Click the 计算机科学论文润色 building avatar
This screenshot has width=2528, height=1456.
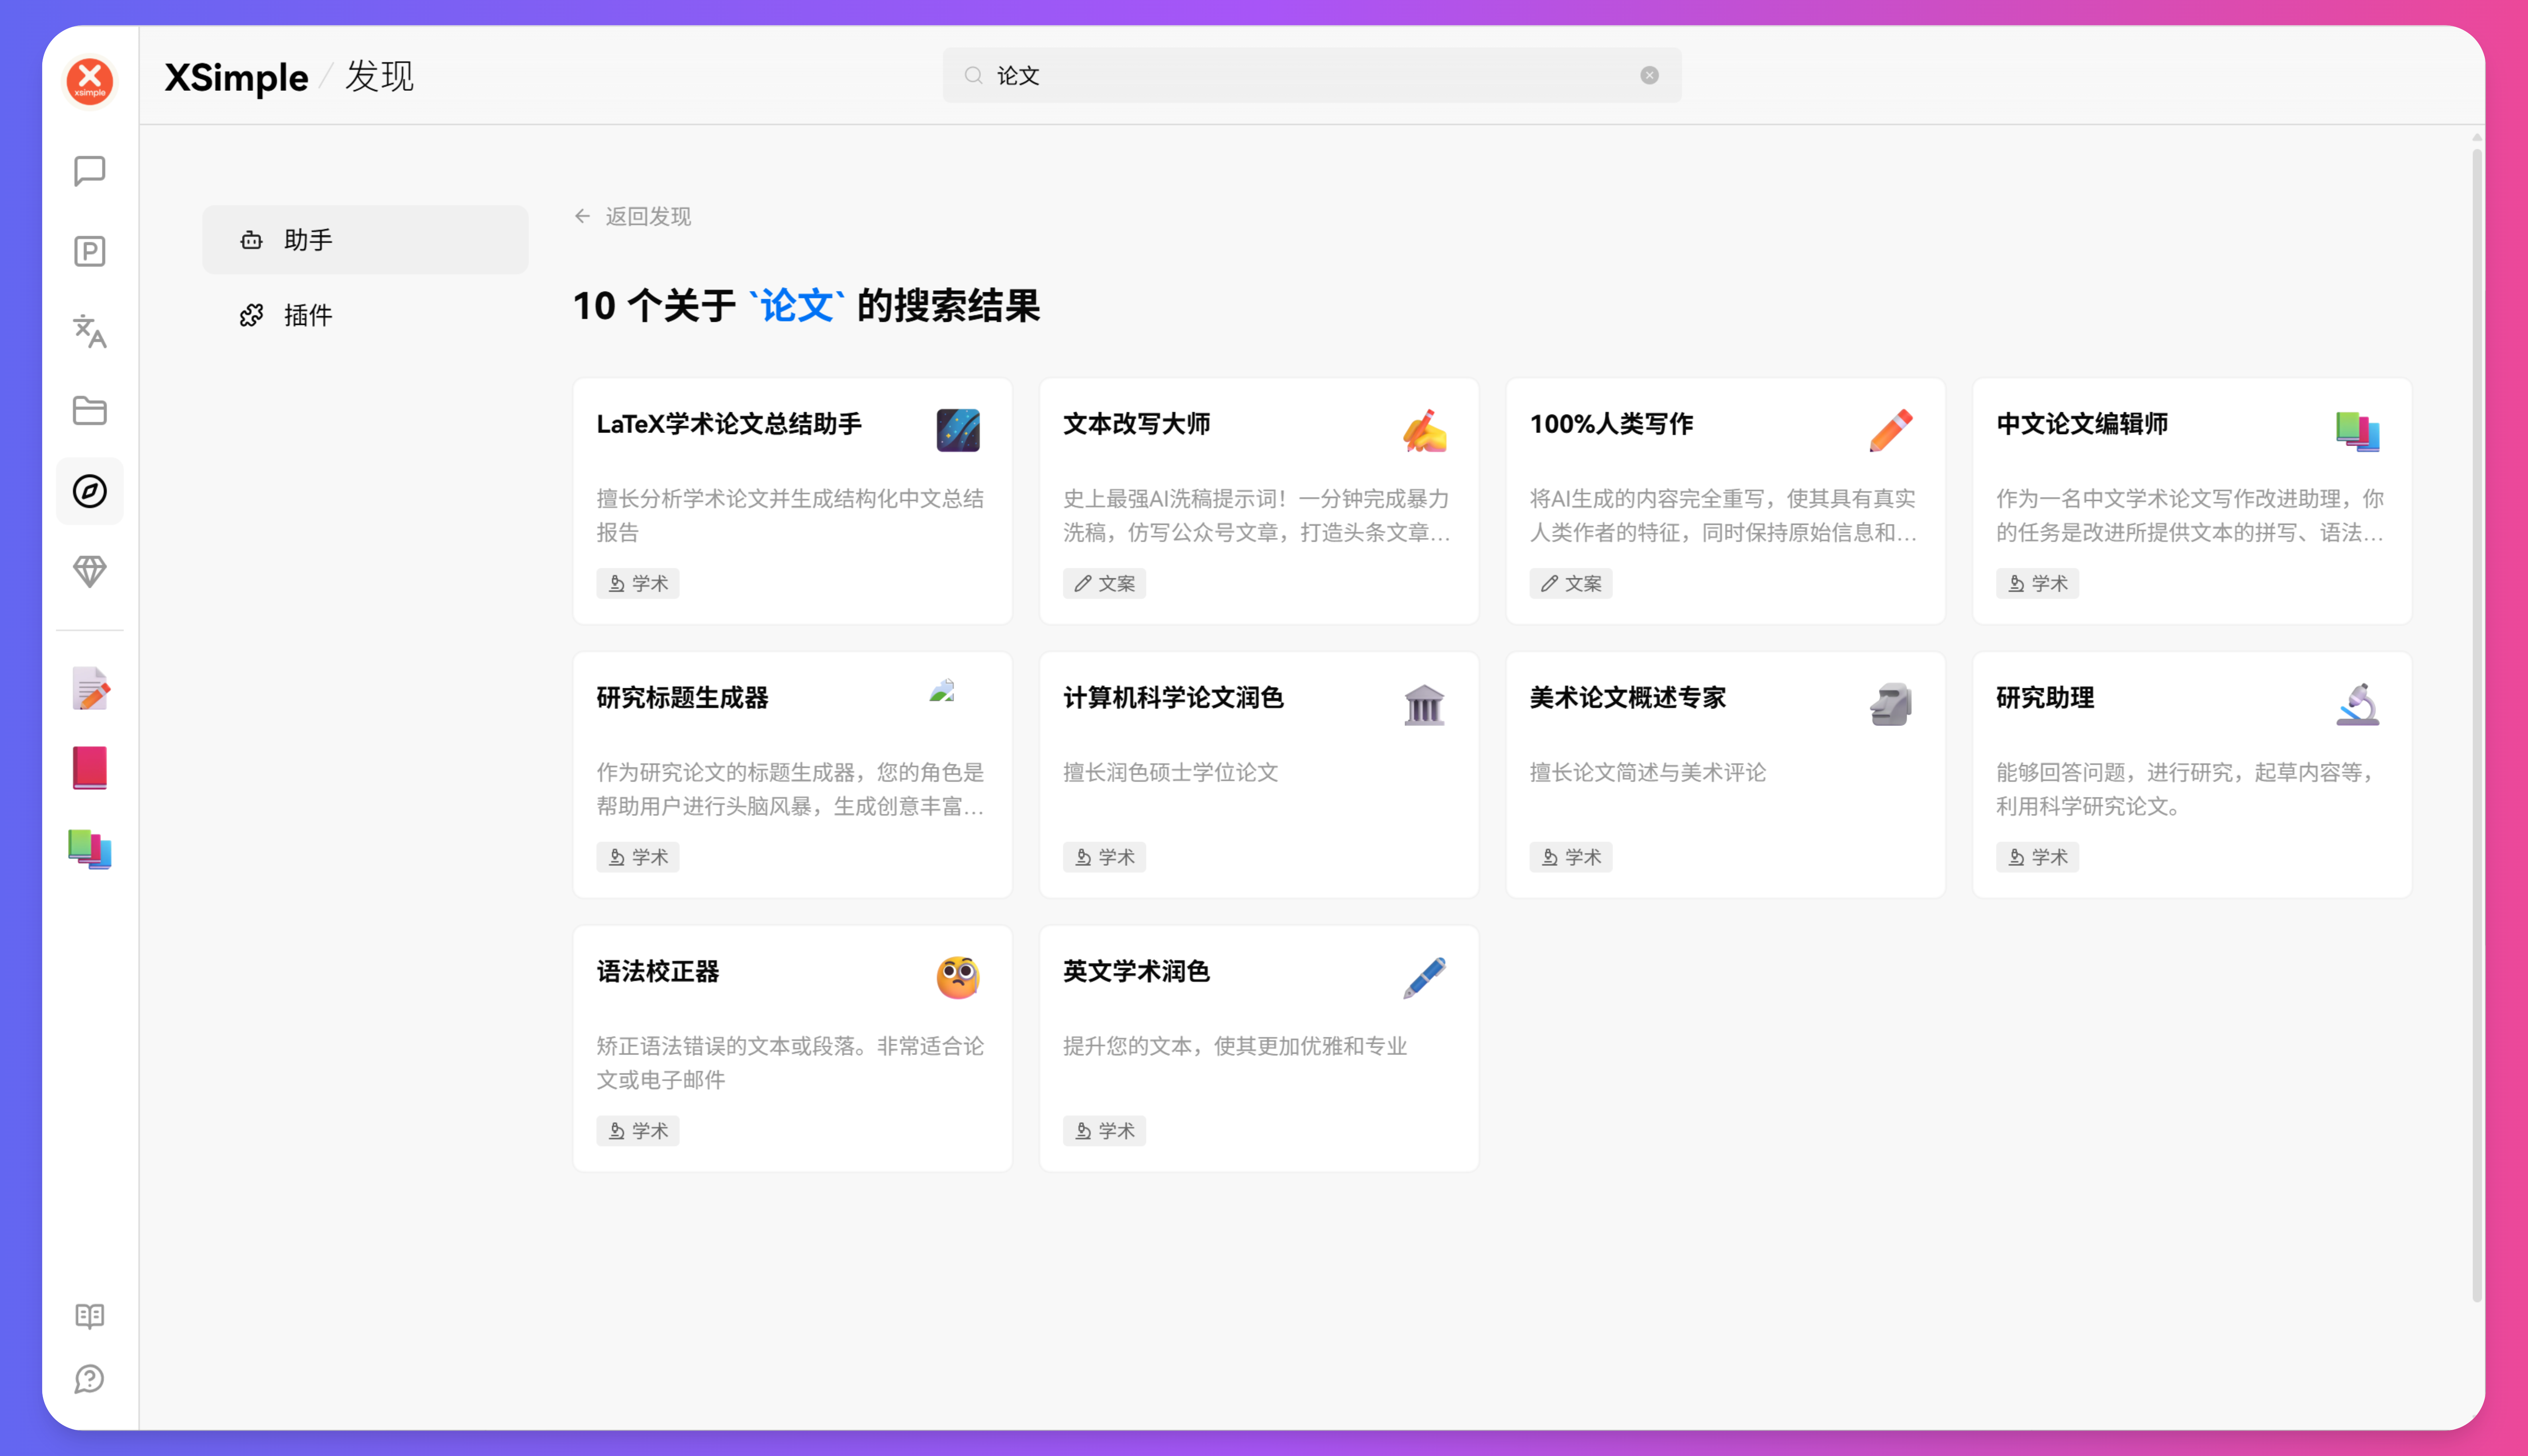[x=1425, y=705]
